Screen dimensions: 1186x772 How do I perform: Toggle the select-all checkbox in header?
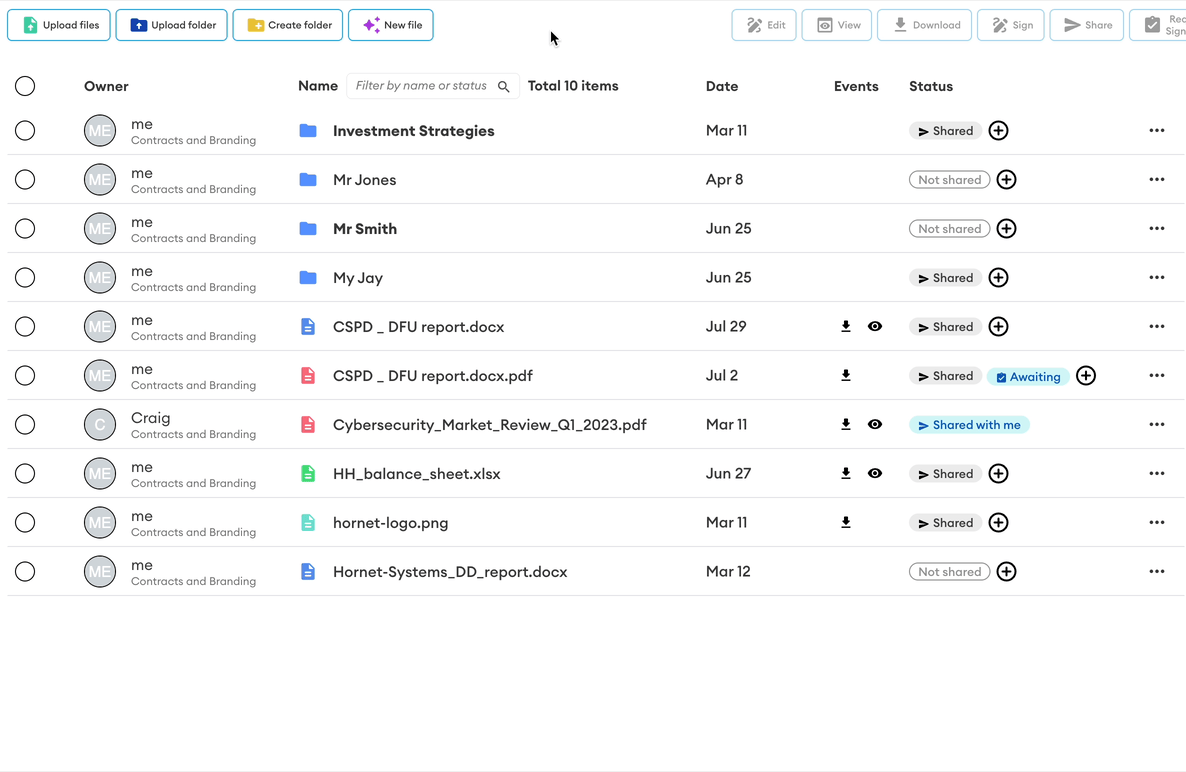(x=25, y=86)
